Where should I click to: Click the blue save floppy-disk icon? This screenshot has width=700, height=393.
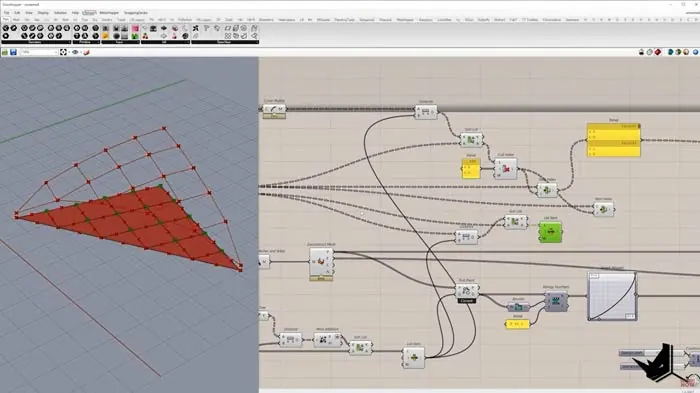tap(13, 52)
